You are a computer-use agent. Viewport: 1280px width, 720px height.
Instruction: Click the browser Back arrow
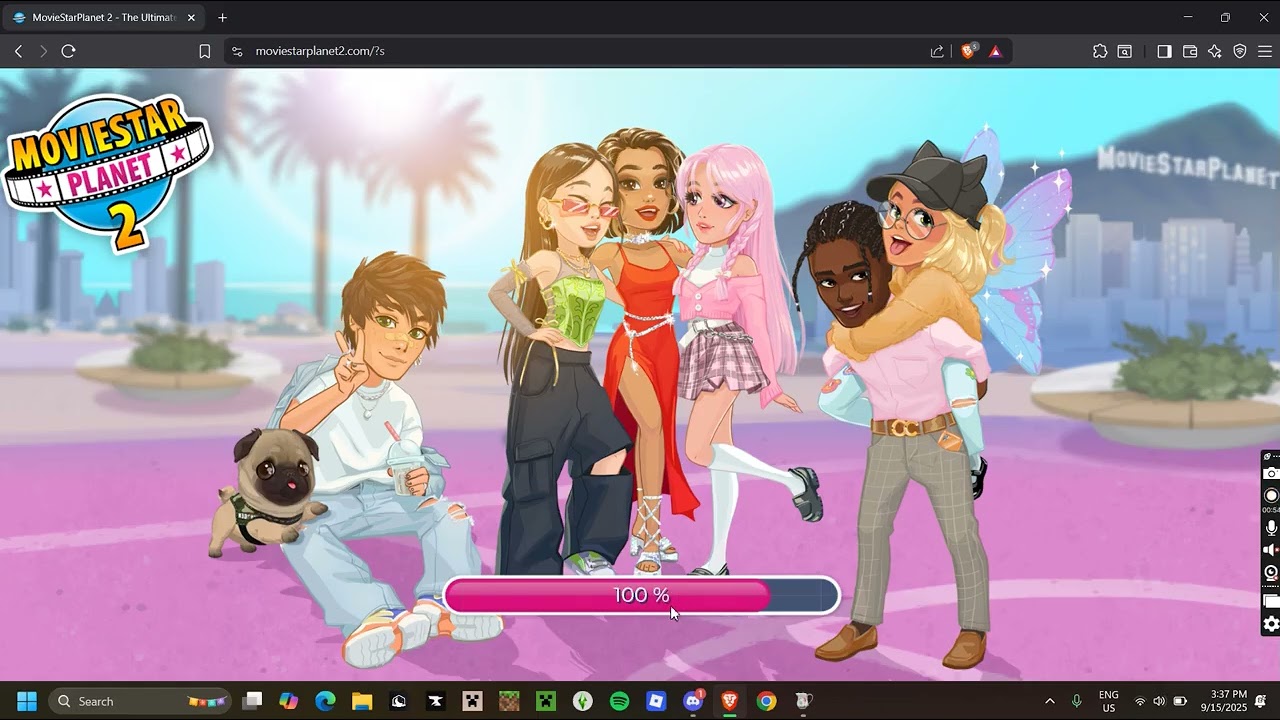[x=18, y=51]
